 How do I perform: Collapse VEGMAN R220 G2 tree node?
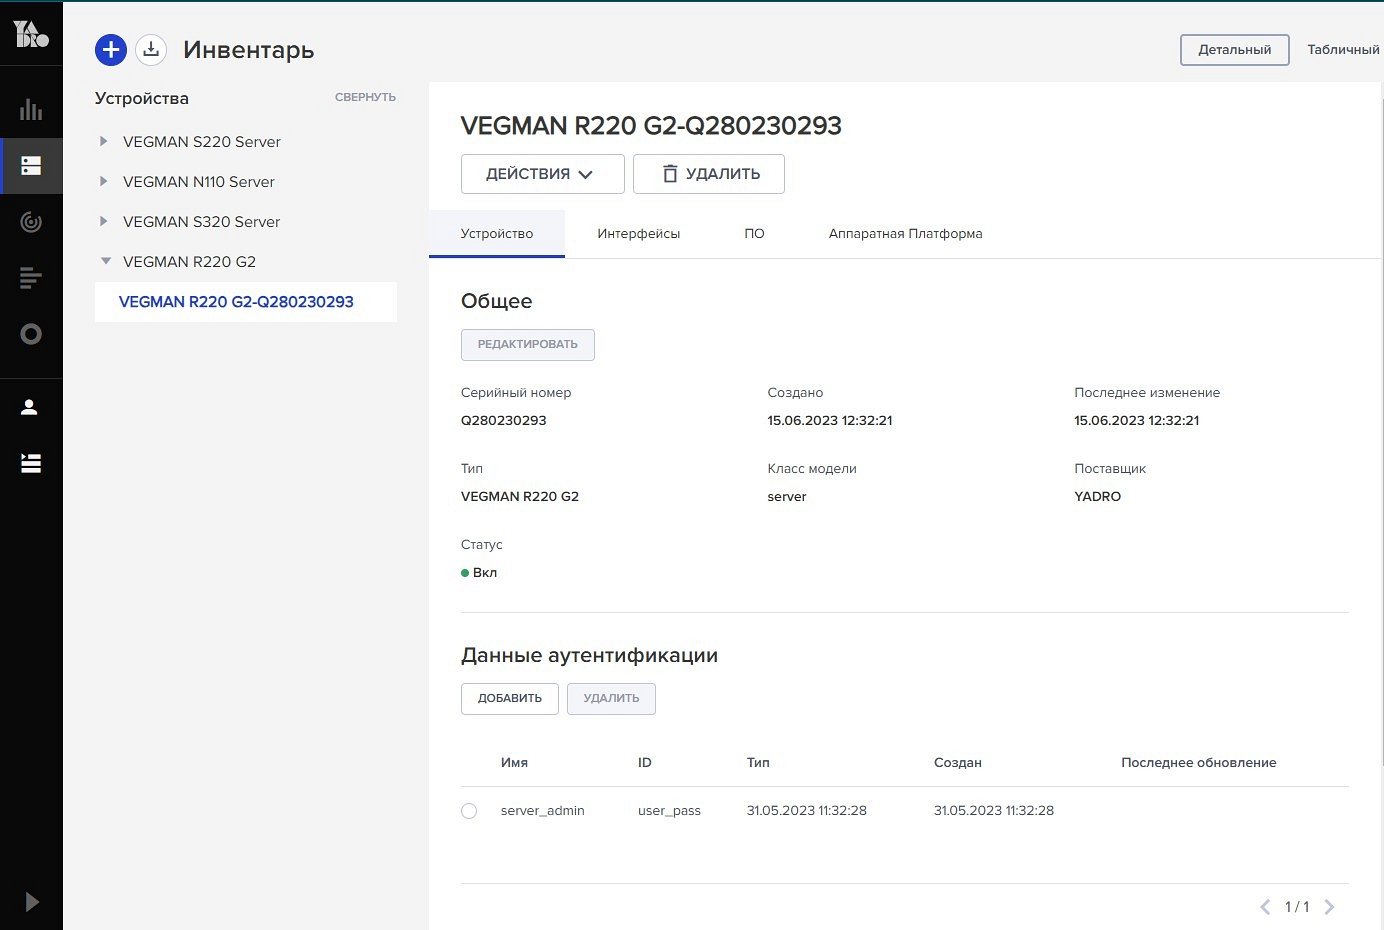click(105, 261)
